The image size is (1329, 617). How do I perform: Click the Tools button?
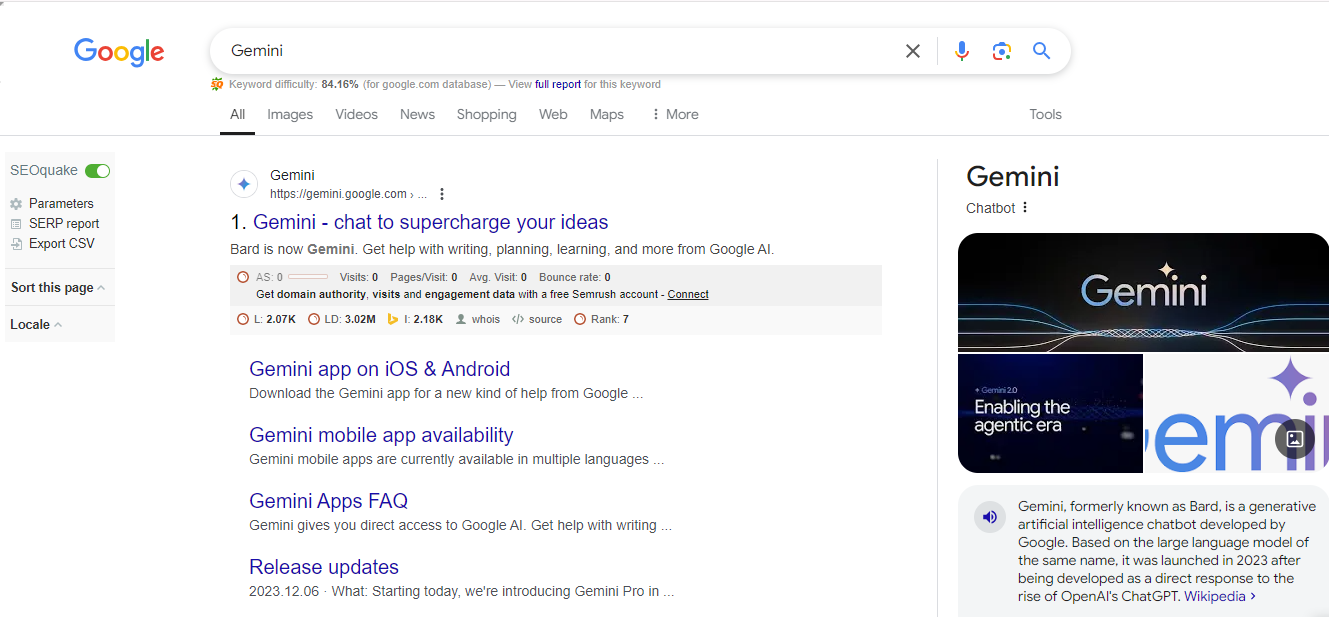point(1045,114)
